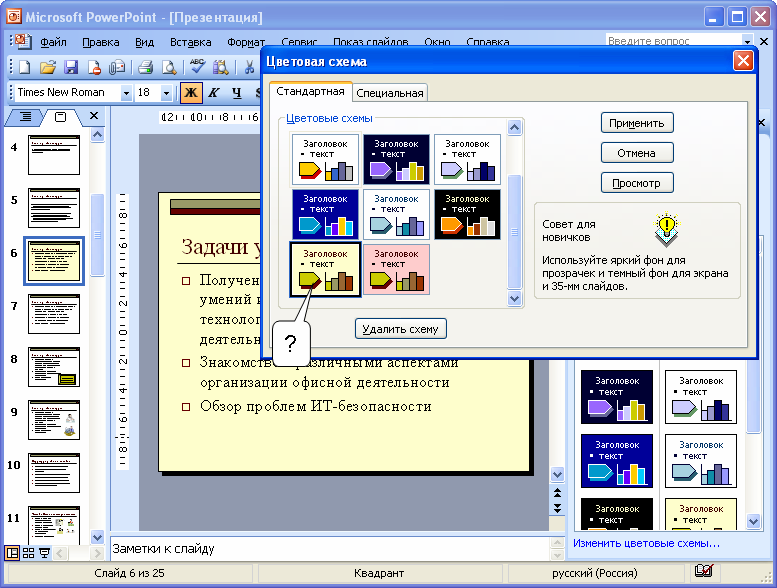Click scroll-up arrow of dialog color schemes list

(515, 128)
